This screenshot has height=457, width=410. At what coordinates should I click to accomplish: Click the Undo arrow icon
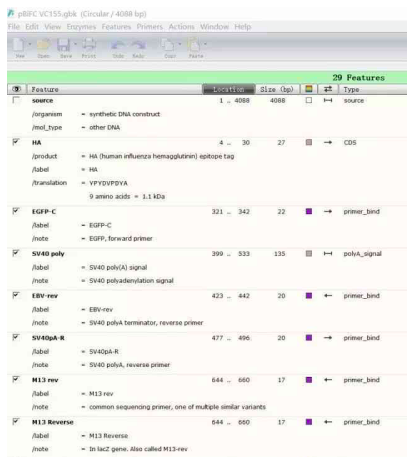(x=118, y=45)
